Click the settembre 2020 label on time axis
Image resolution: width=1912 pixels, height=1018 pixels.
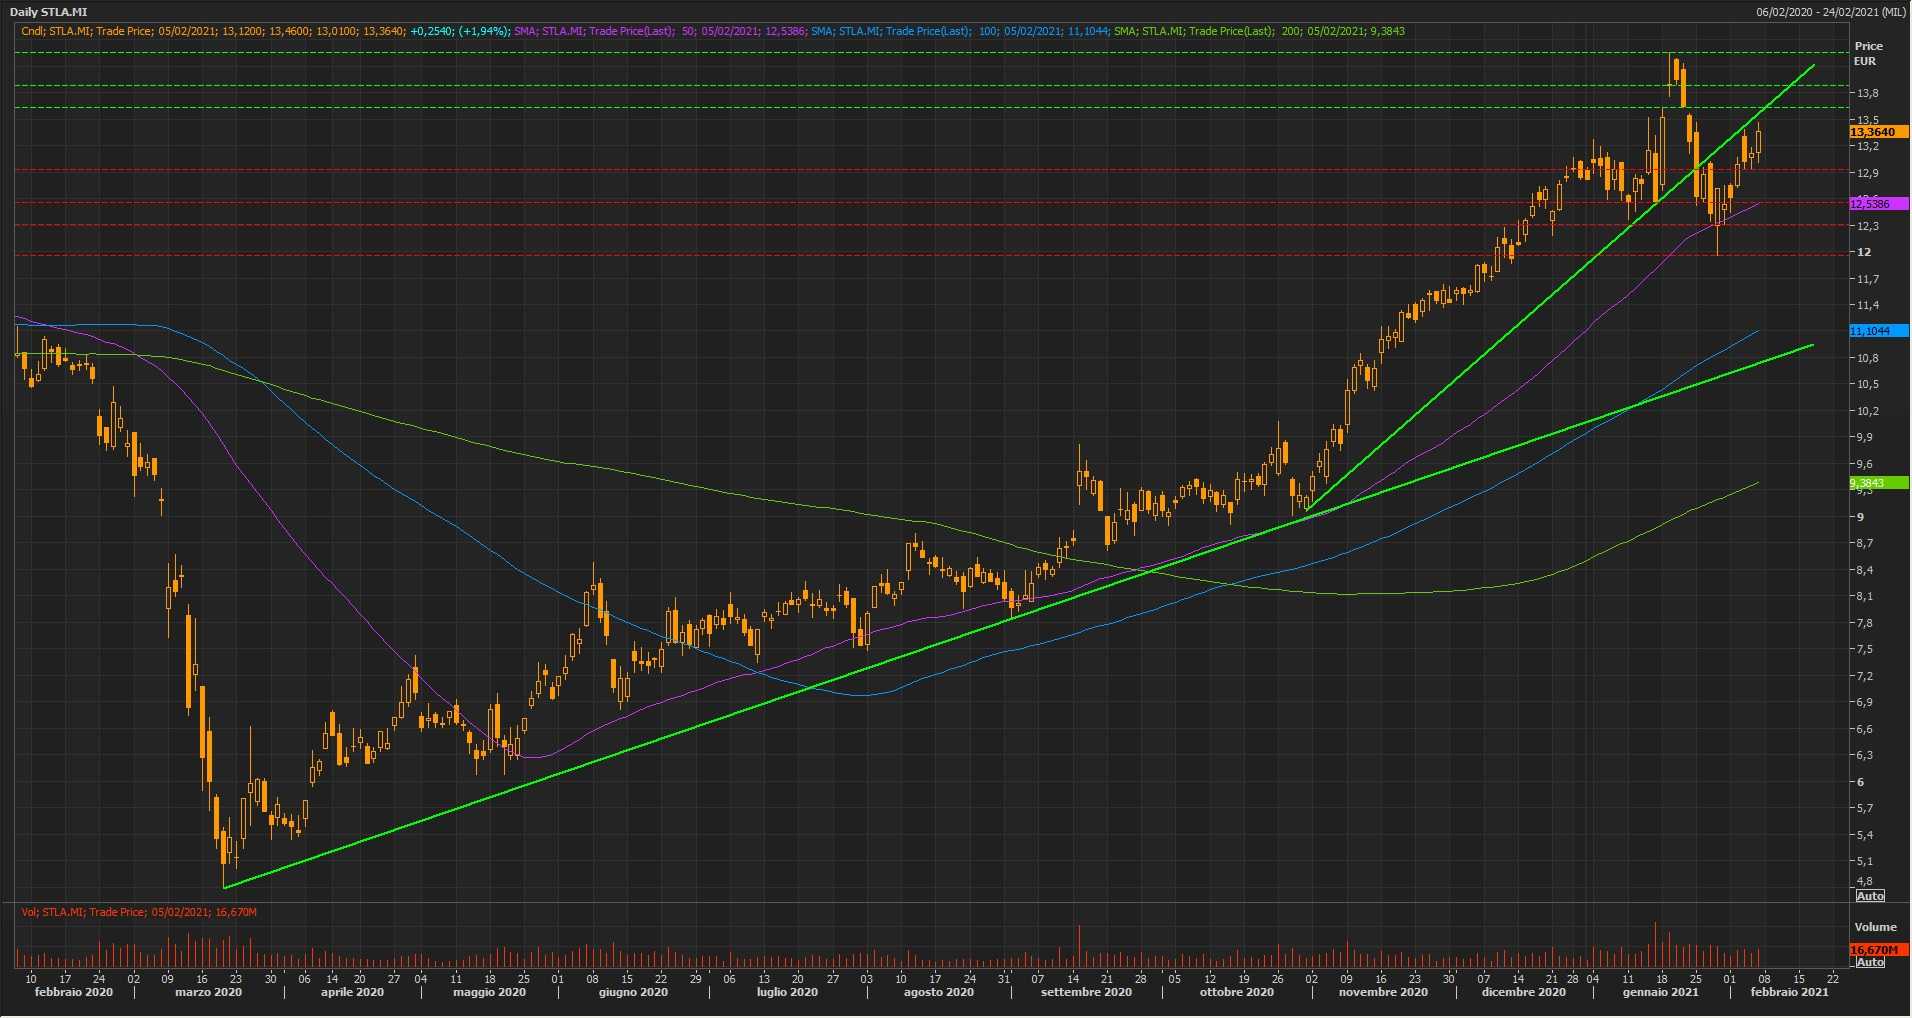coord(1086,992)
